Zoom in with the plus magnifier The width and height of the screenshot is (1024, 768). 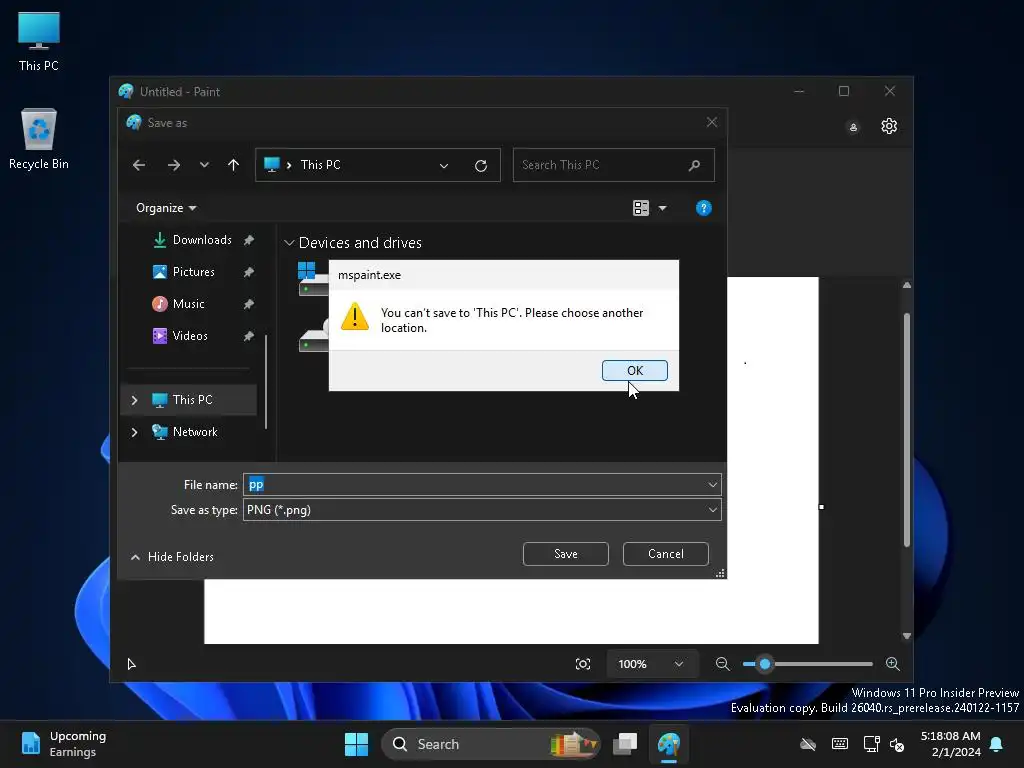[893, 664]
